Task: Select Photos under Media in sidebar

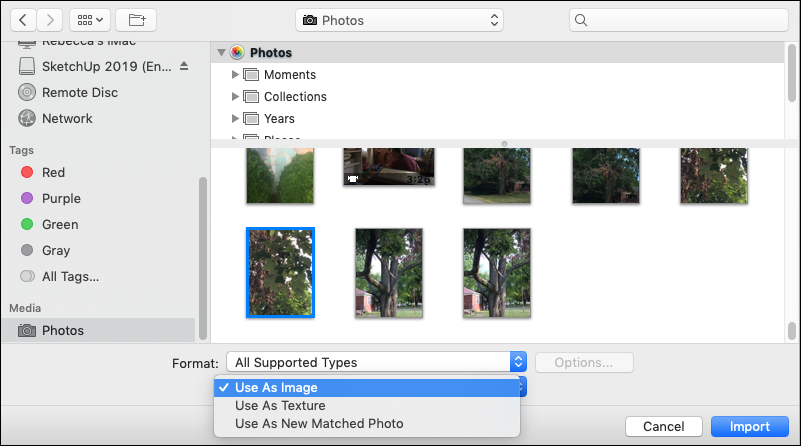Action: [63, 330]
